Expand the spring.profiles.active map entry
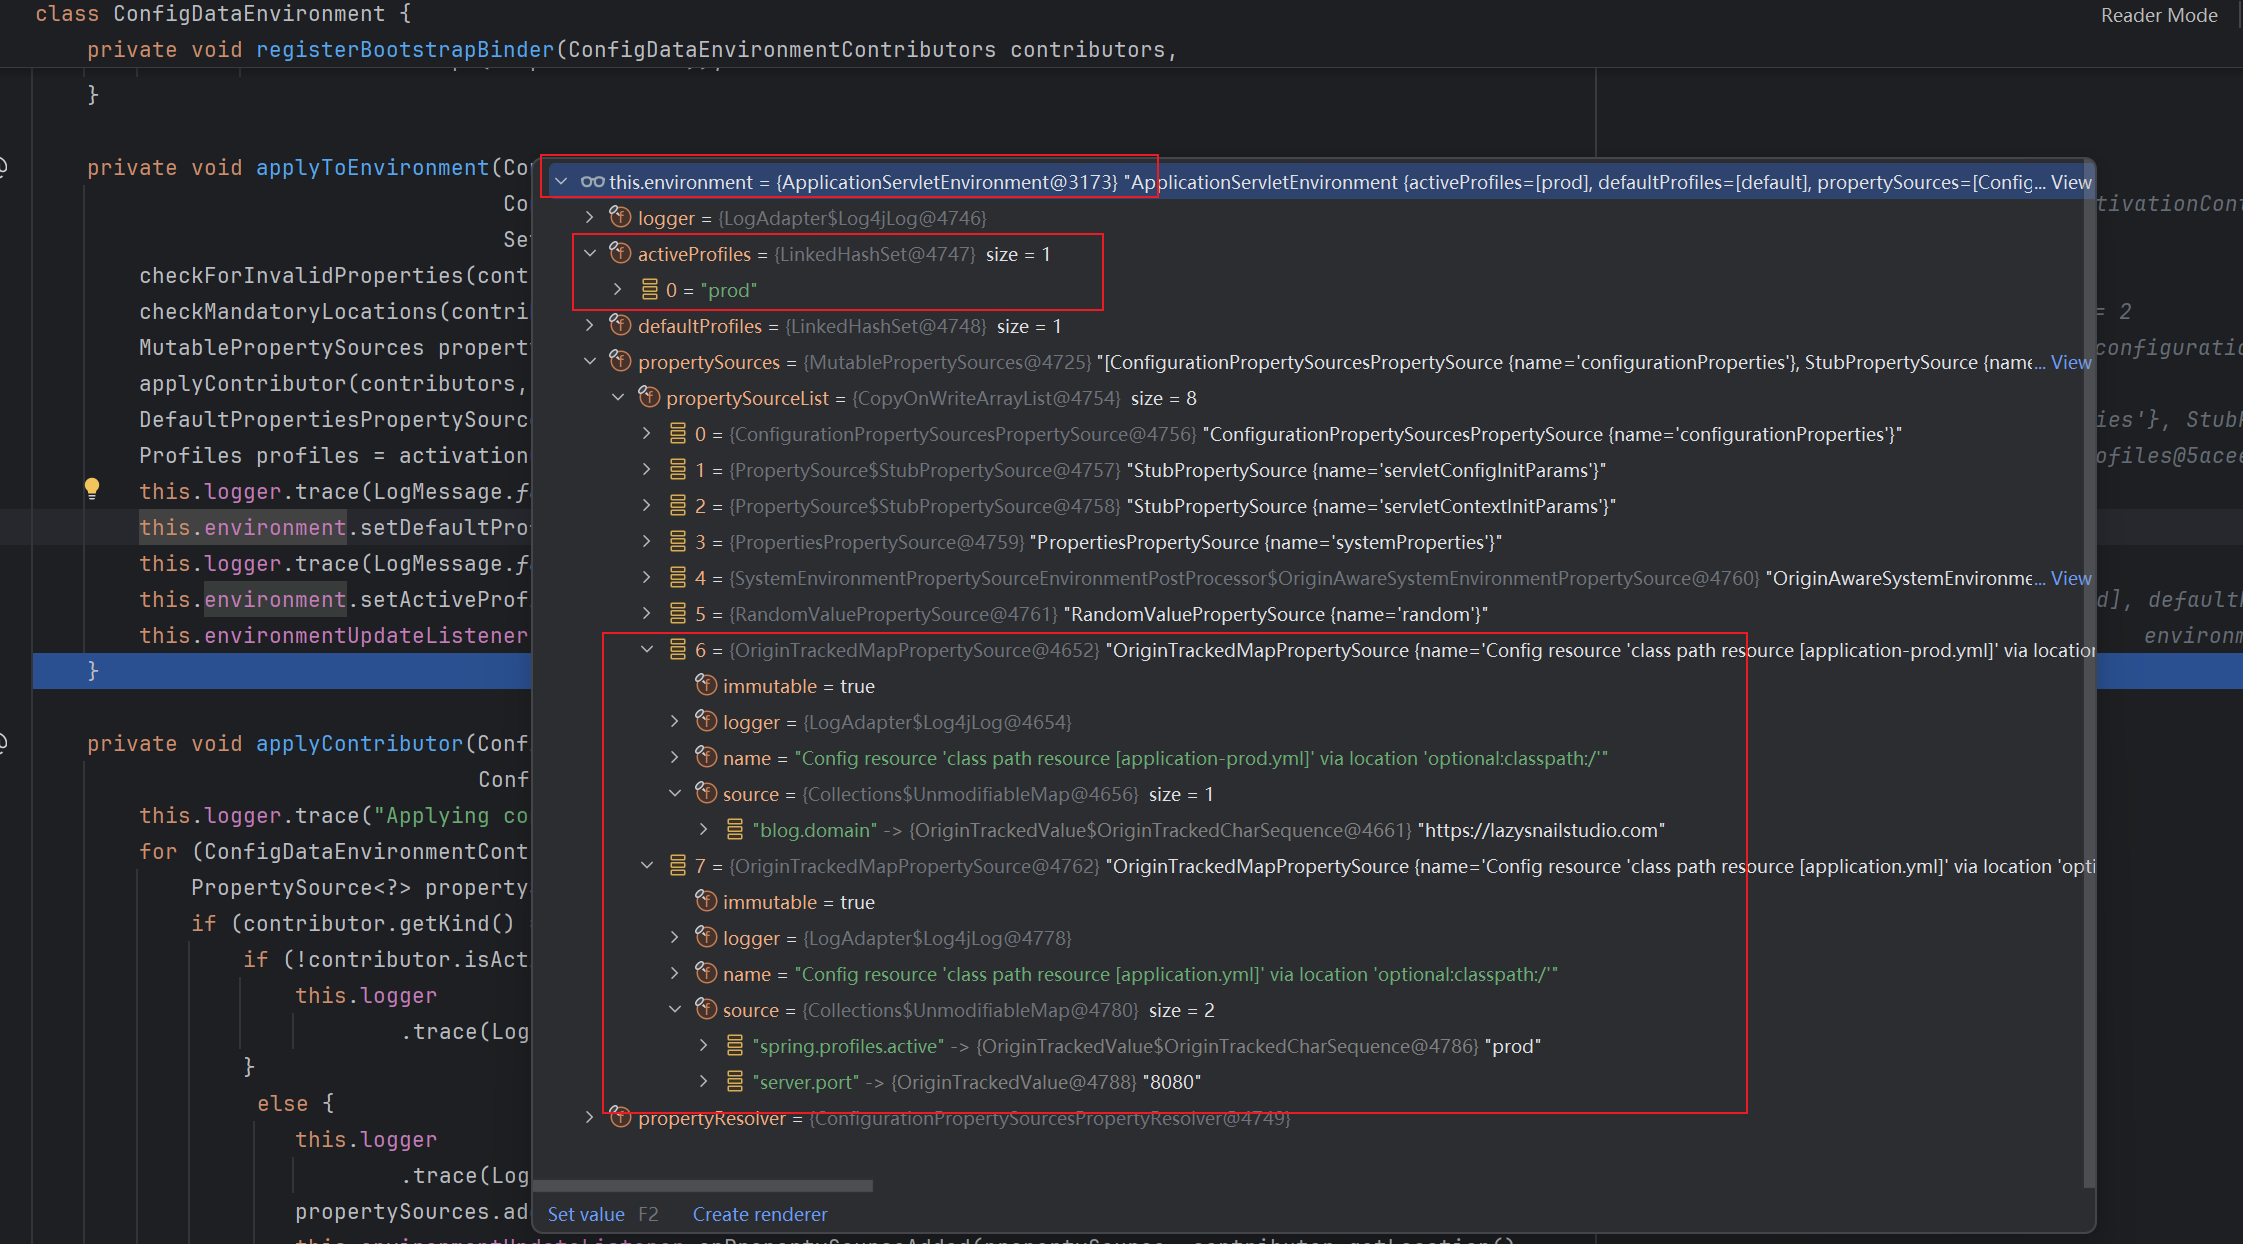Screen dimensions: 2243x1244 tap(703, 1046)
